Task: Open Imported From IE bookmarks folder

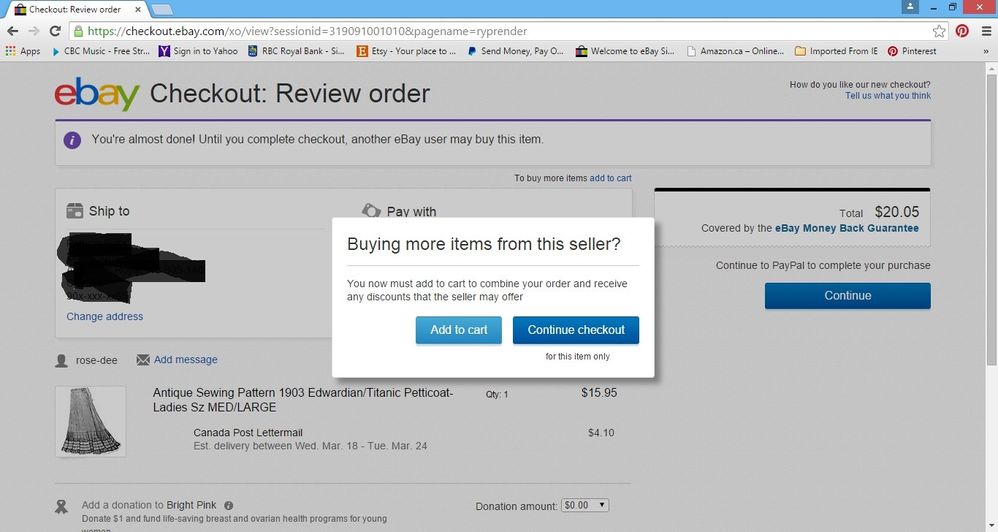Action: coord(836,51)
